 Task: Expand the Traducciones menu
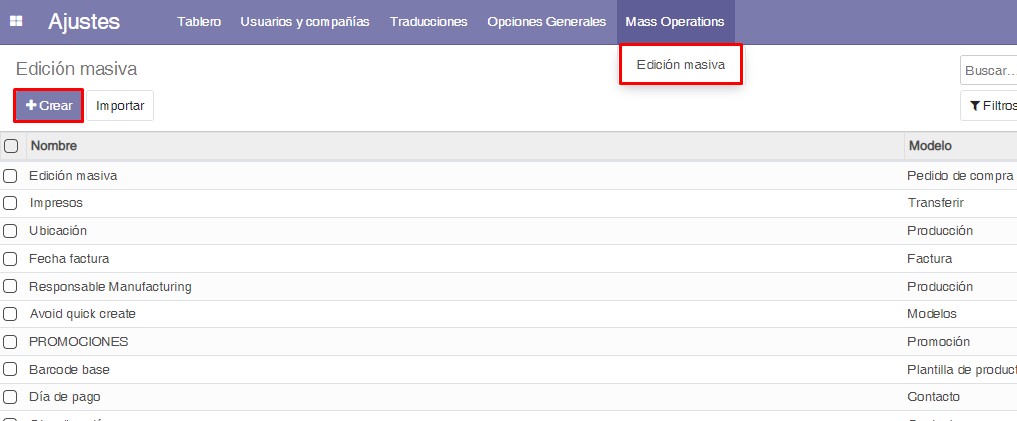[x=428, y=22]
